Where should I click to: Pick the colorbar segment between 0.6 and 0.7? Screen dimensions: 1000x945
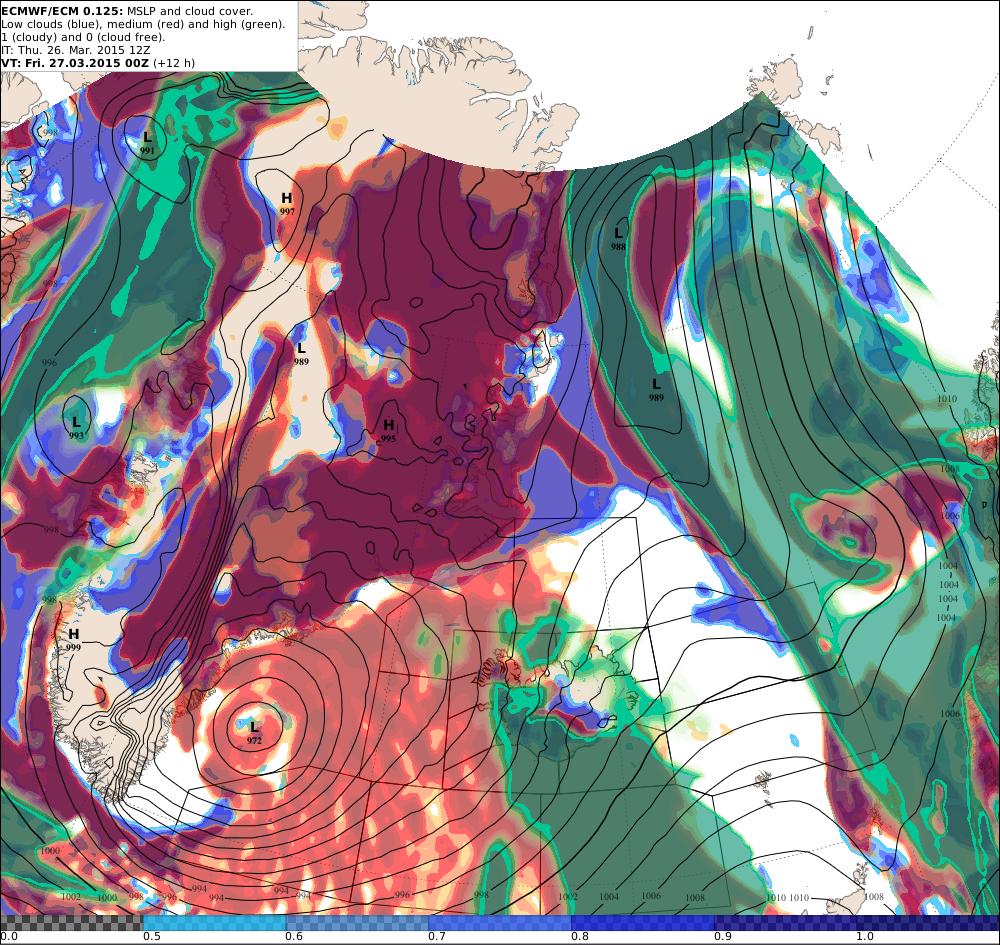(357, 922)
